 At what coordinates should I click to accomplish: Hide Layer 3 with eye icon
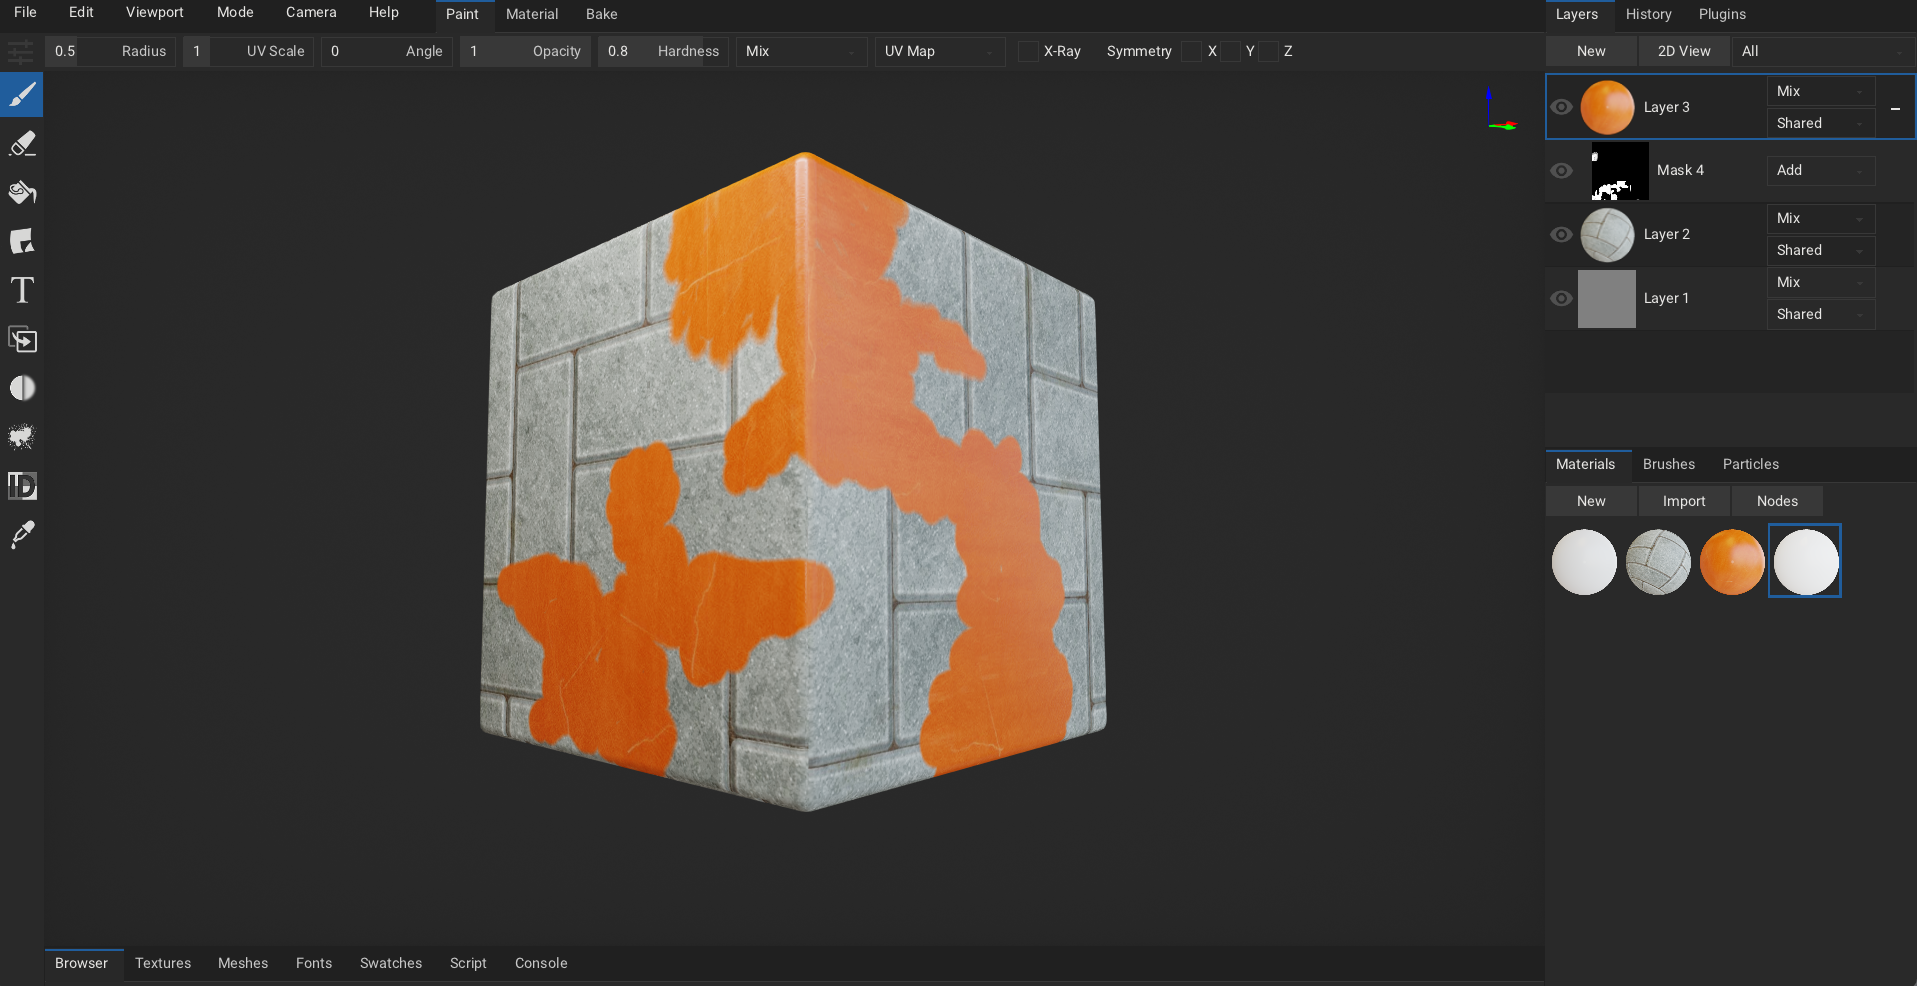tap(1561, 107)
